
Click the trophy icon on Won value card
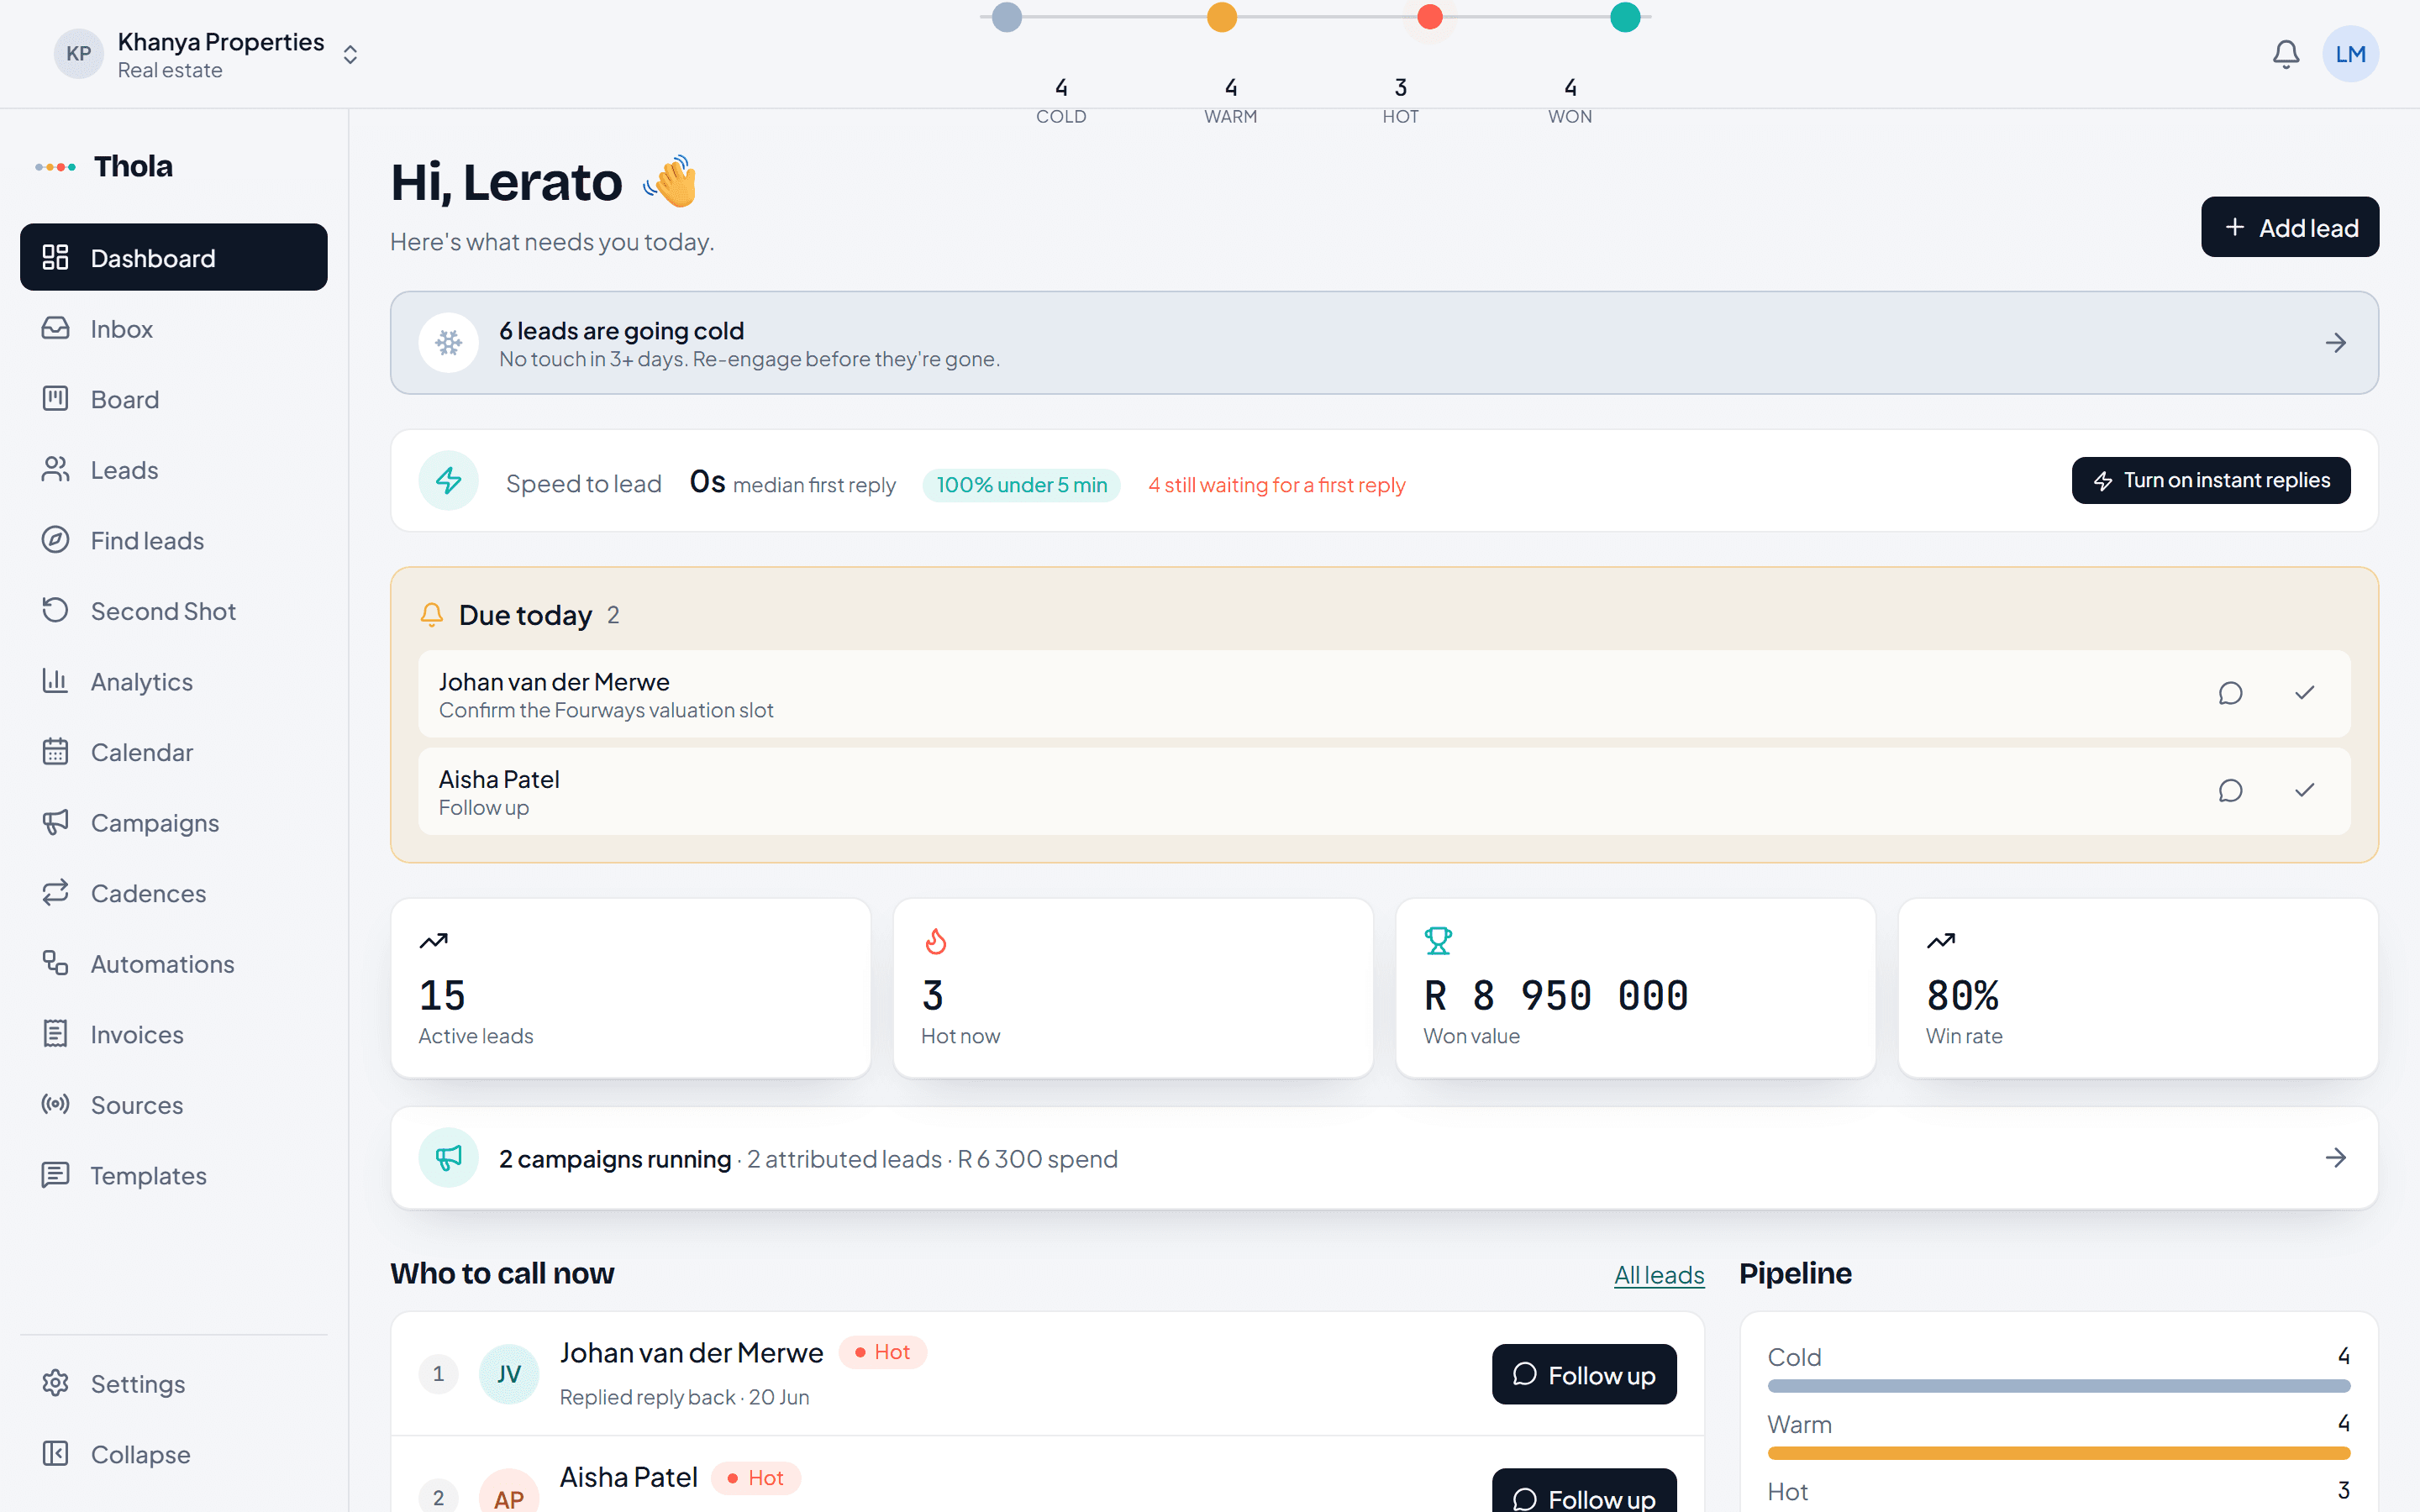(1438, 941)
